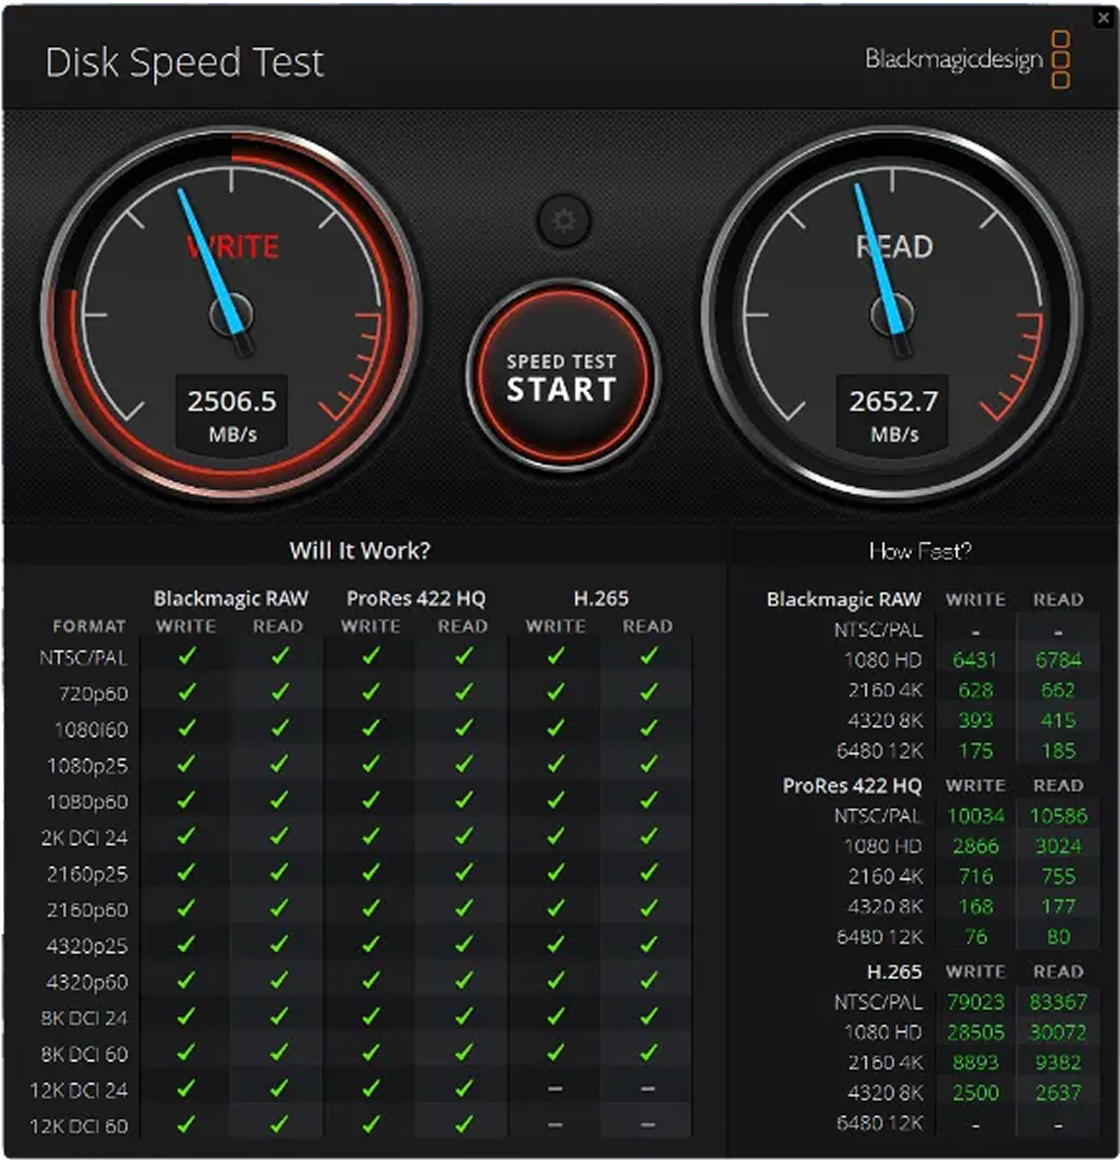
Task: Click the H.265 read dash for 12K DCI 60
Action: (x=648, y=1125)
